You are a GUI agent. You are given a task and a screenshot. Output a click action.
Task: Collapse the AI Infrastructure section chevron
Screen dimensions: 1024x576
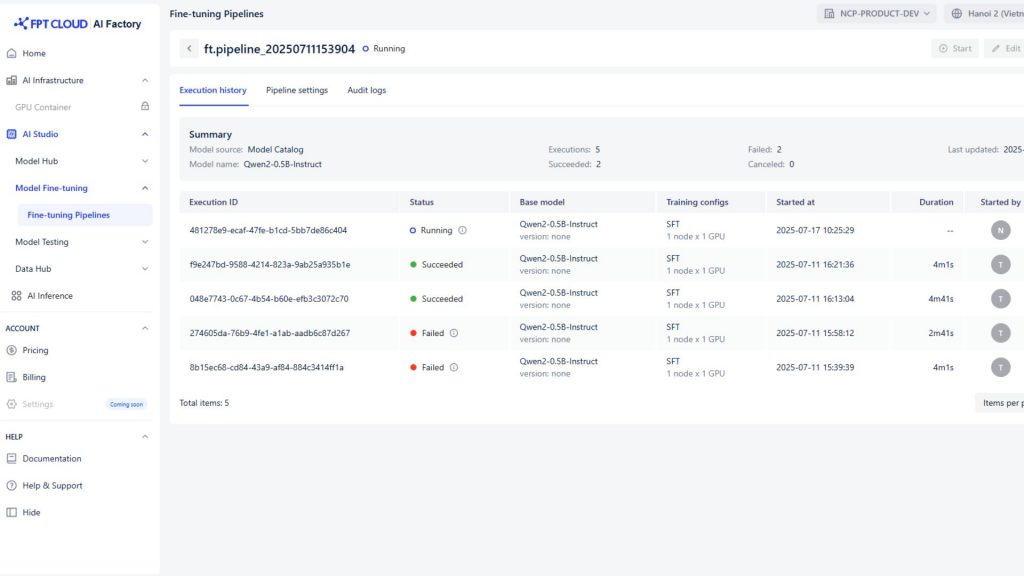[145, 80]
